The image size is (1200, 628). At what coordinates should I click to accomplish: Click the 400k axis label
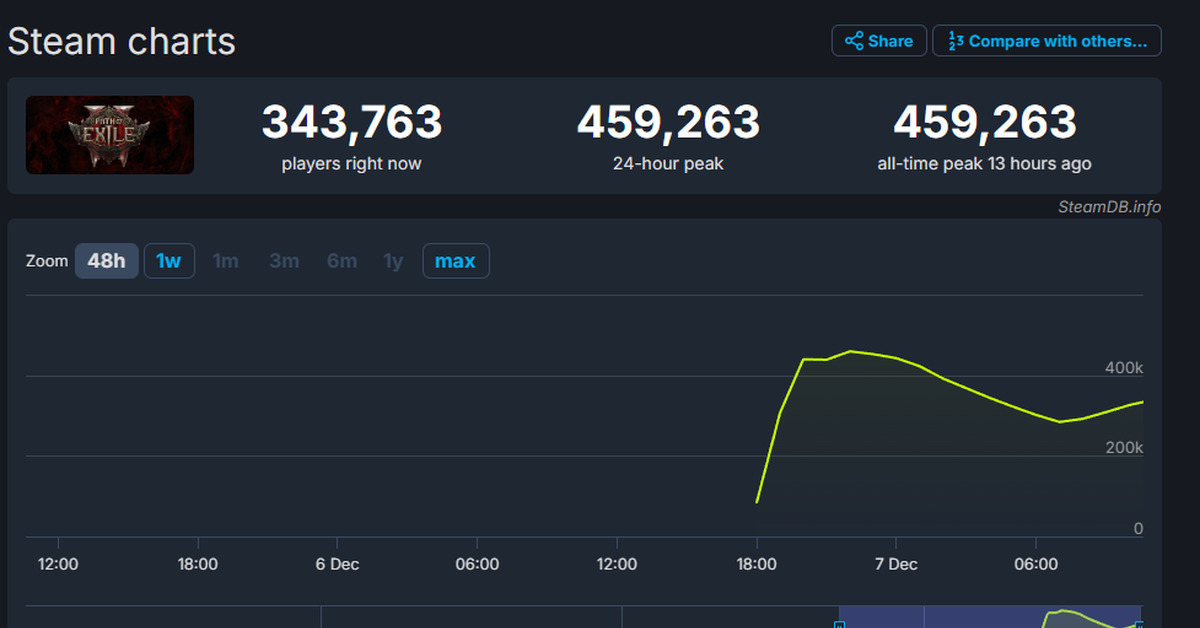click(1124, 368)
